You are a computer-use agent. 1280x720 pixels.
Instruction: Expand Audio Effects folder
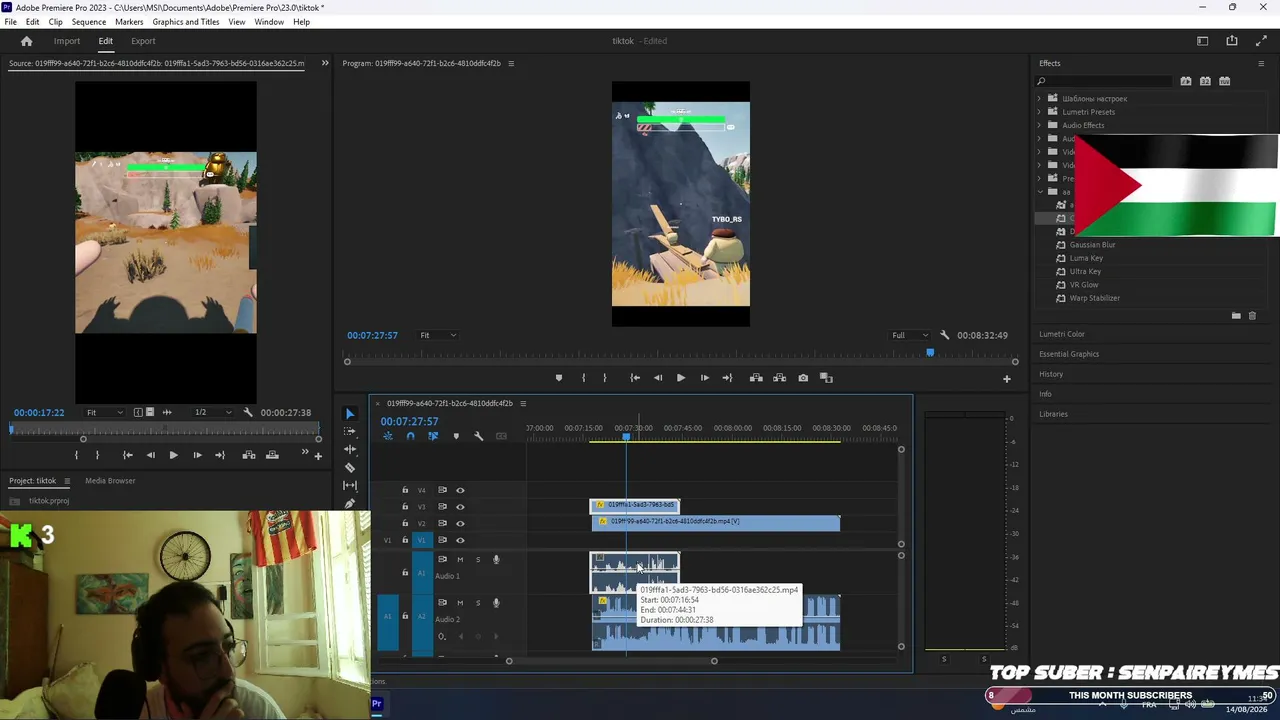coord(1039,125)
